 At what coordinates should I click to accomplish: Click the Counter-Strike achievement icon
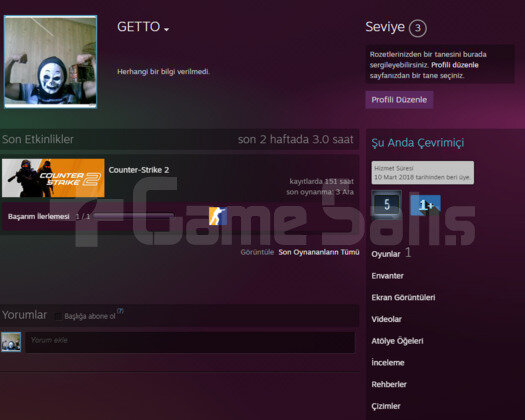click(x=218, y=216)
